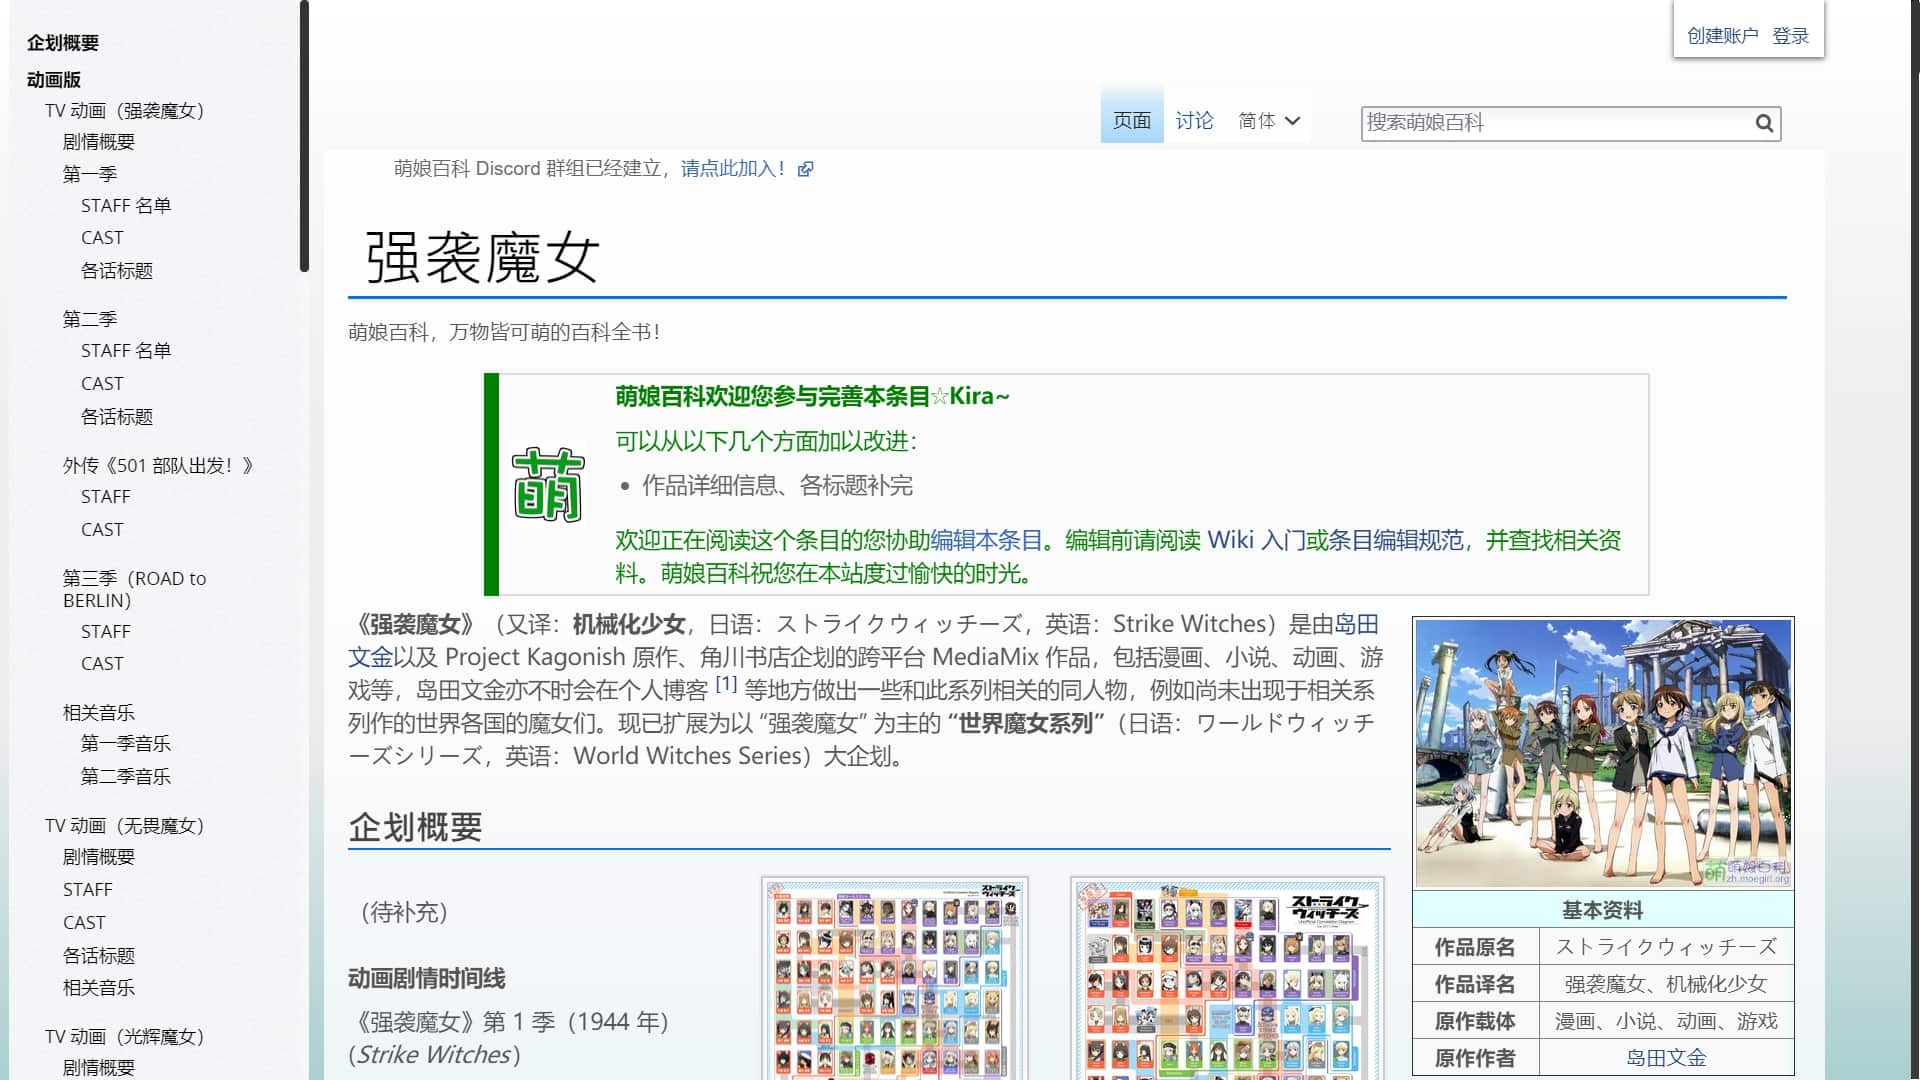Click the 《强袭魔女》第 1 季（1944 年） line
Image resolution: width=1920 pixels, height=1080 pixels.
pyautogui.click(x=509, y=1022)
